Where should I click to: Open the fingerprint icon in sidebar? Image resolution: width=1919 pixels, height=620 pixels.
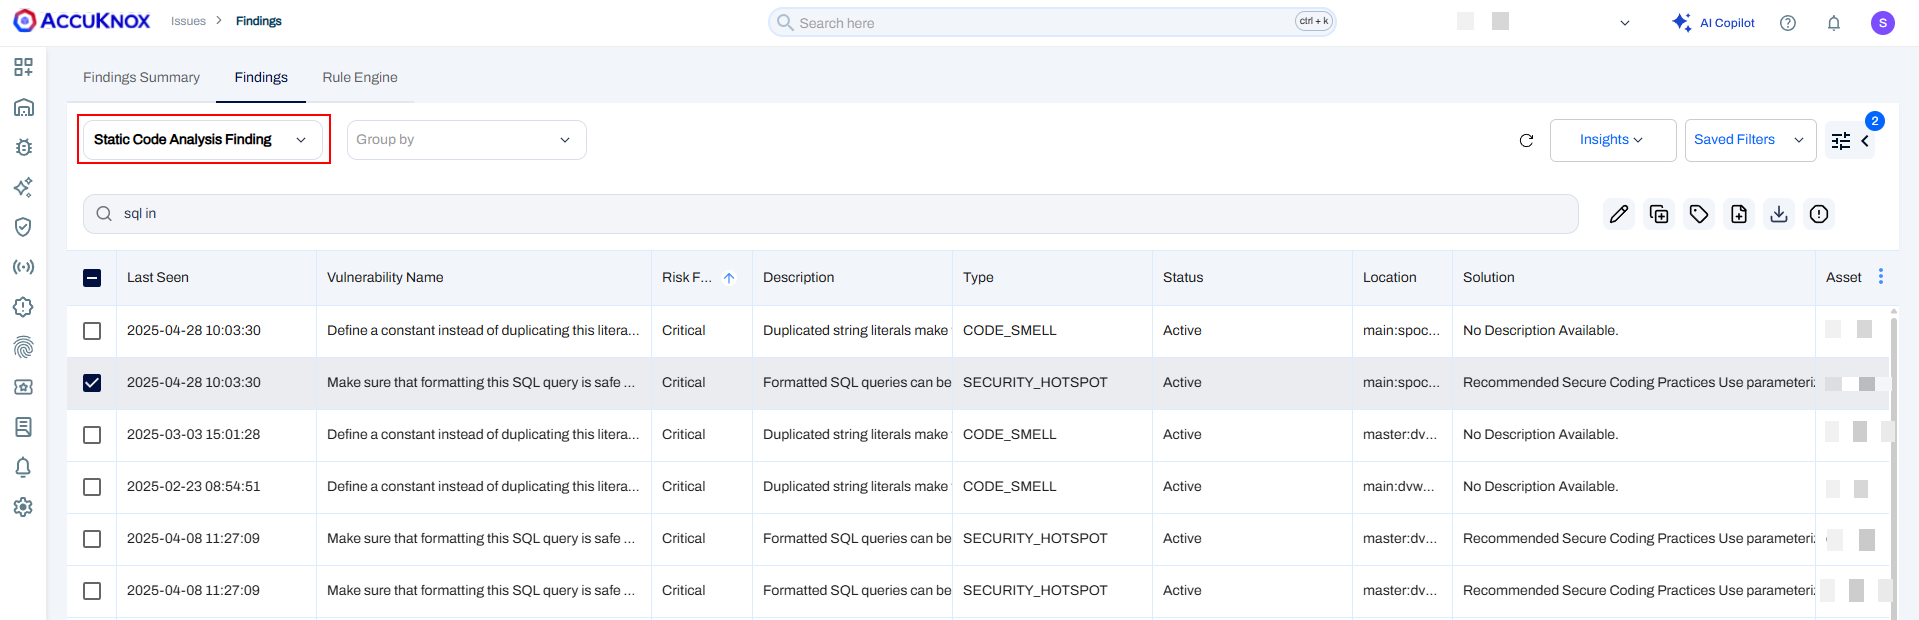coord(23,347)
